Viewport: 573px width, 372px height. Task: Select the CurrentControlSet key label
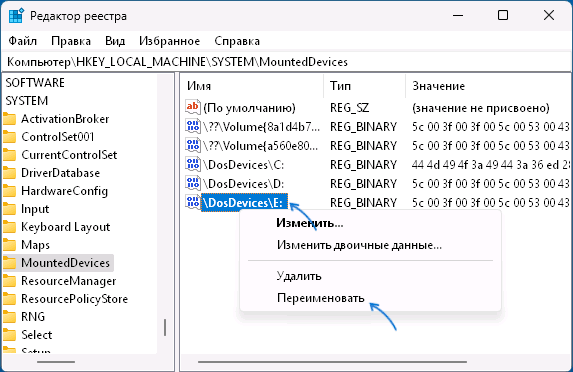point(69,155)
